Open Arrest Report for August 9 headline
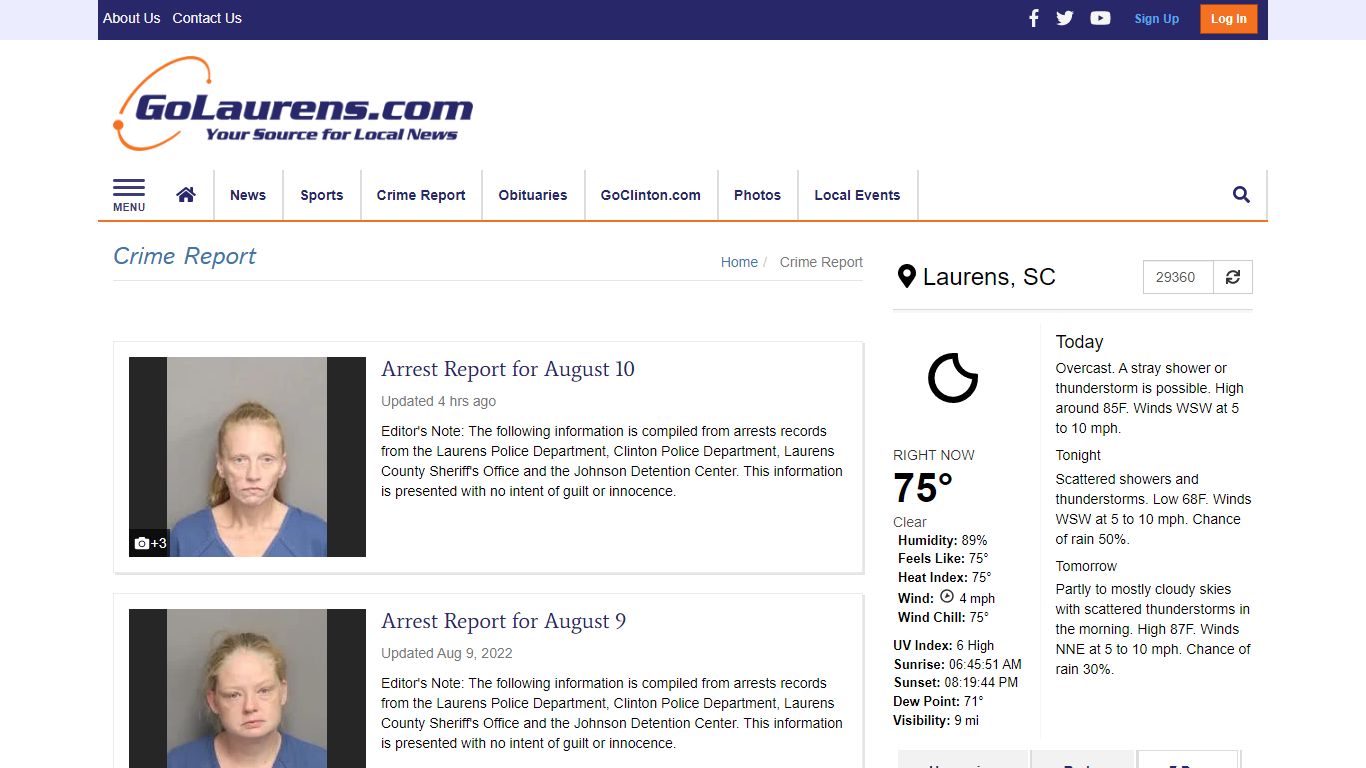Screen dimensions: 1366x768 point(503,621)
